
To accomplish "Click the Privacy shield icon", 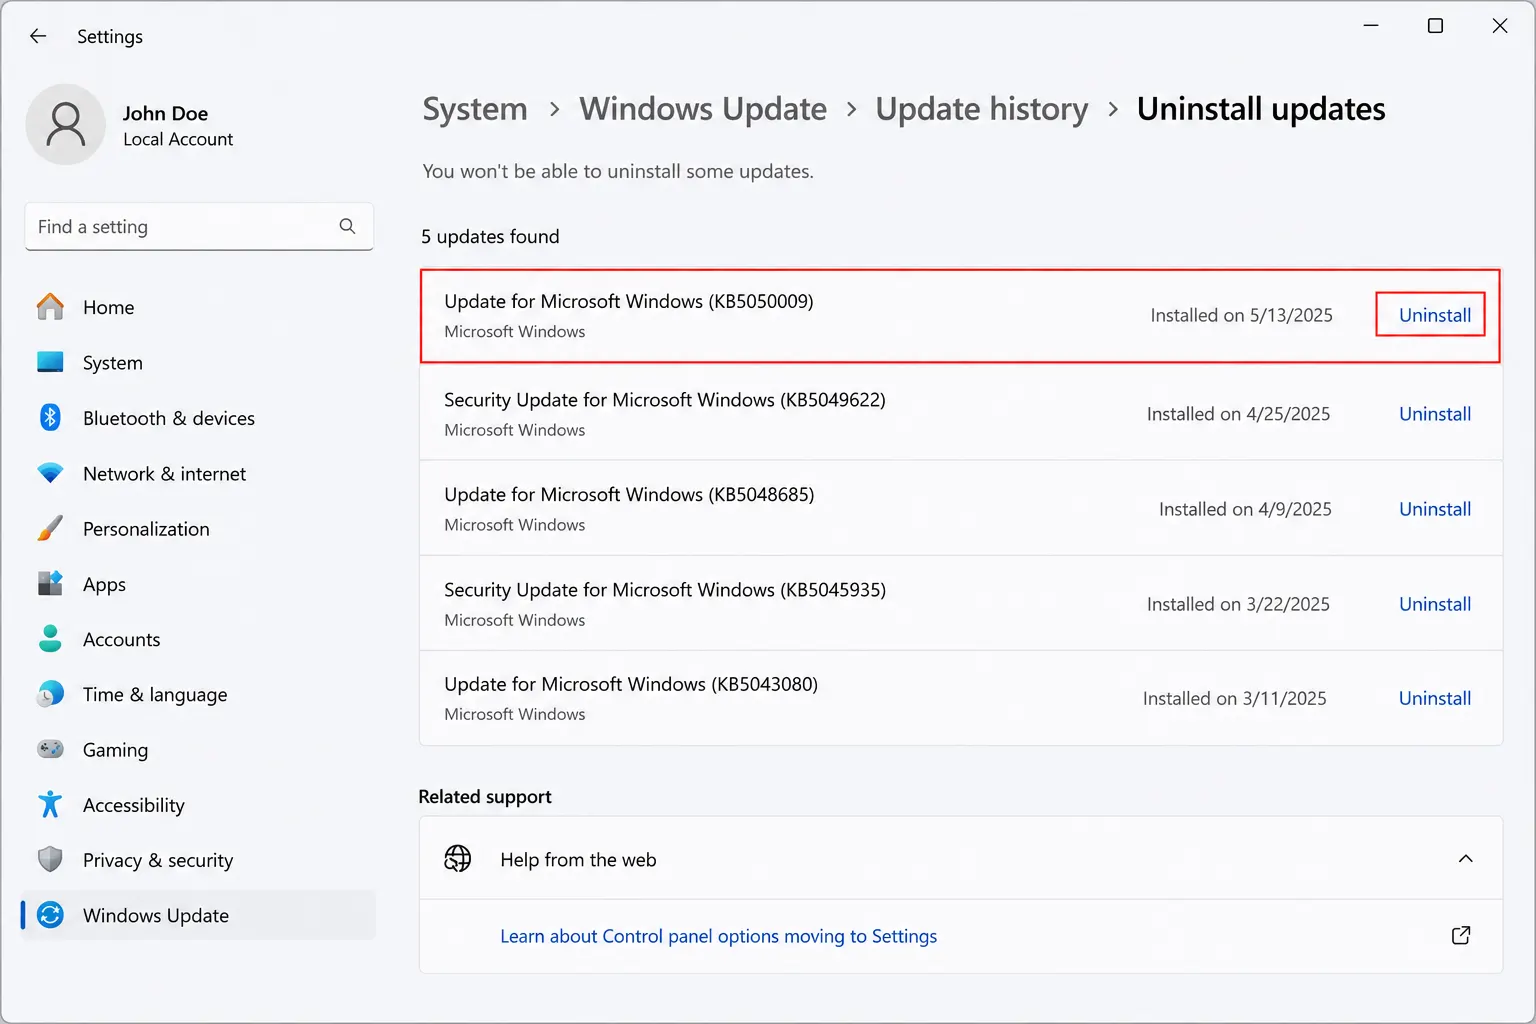I will (x=50, y=859).
